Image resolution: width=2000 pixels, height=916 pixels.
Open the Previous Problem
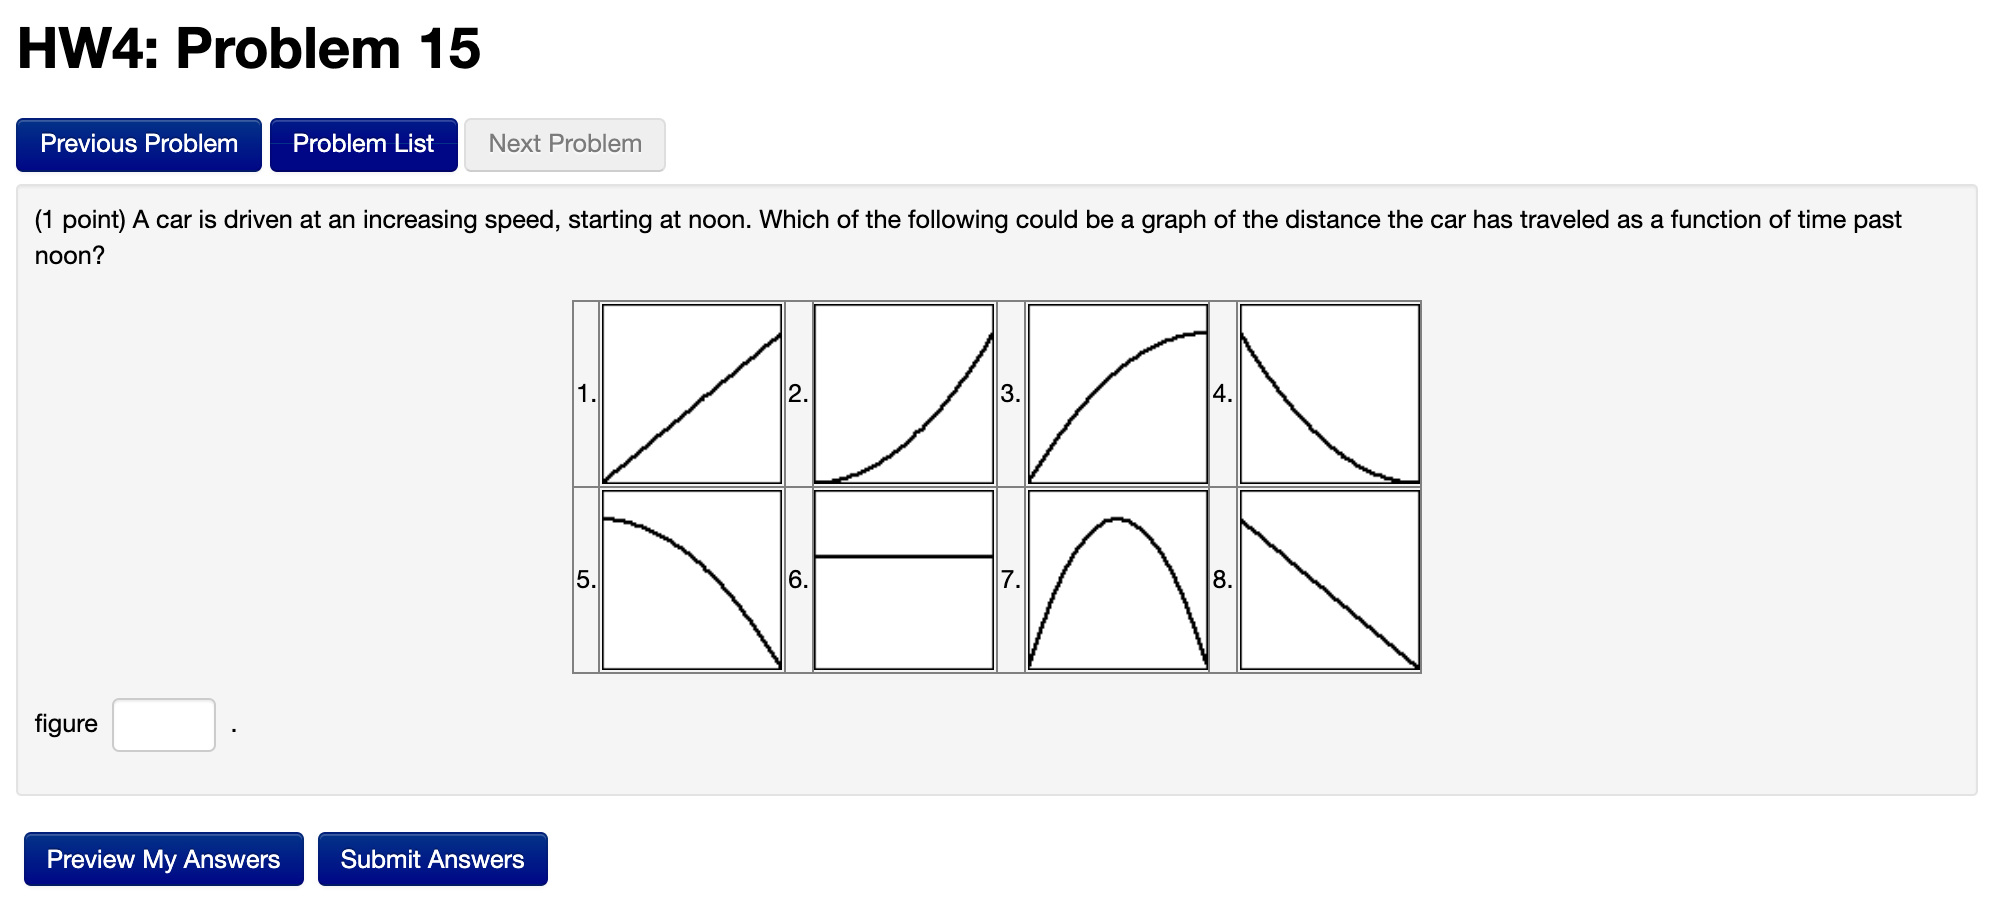(x=138, y=143)
